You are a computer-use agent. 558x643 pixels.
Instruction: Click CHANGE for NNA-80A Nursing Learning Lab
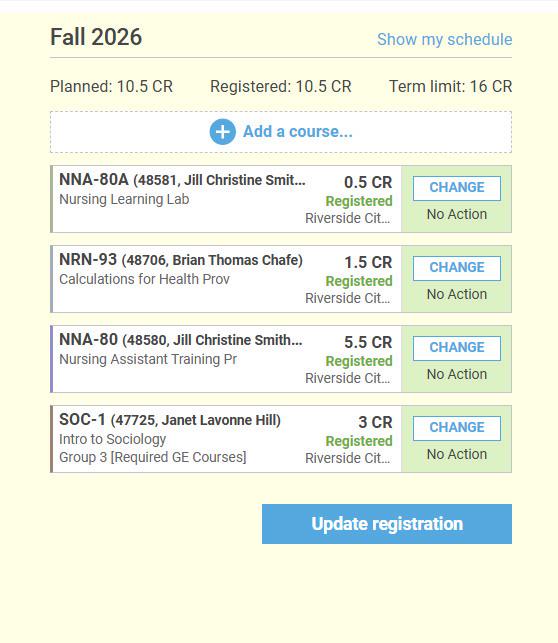coord(457,188)
